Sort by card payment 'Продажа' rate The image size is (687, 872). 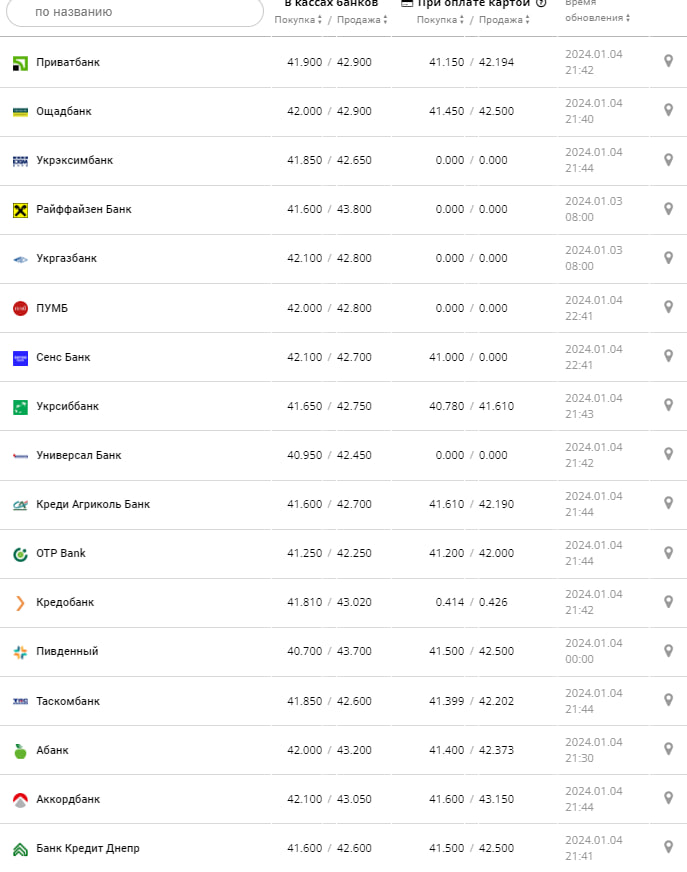click(x=504, y=20)
